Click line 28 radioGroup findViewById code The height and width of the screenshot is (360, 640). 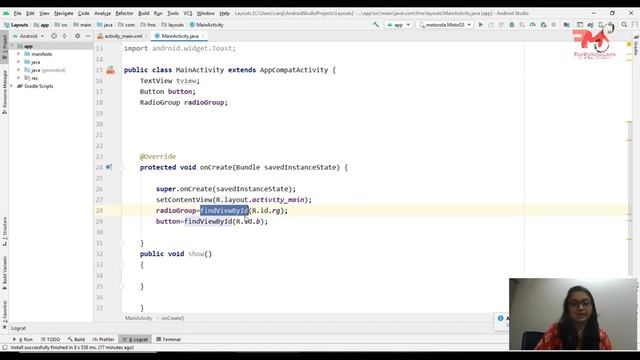pos(222,211)
